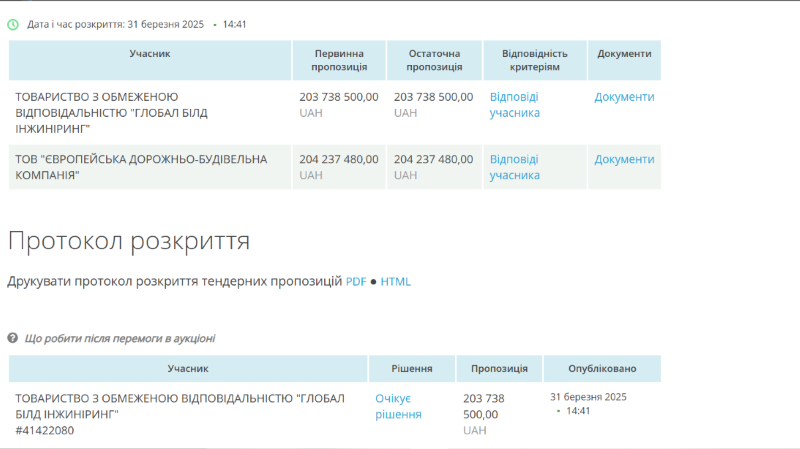Open "Документи" for ГЛОБАЛ БІЛД ІНЖИНІРИНГ
The image size is (800, 449).
point(624,97)
